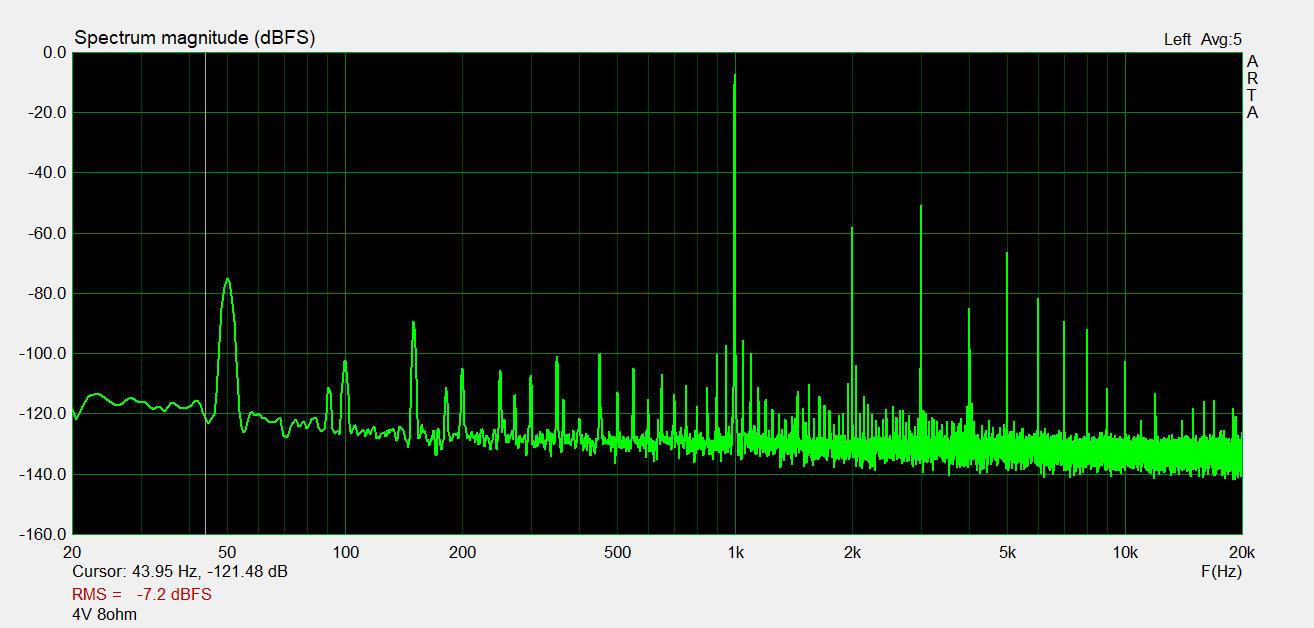Viewport: 1314px width, 628px height.
Task: Click the cursor readout '43.95 Hz, -121.48 dB'
Action: 210,572
